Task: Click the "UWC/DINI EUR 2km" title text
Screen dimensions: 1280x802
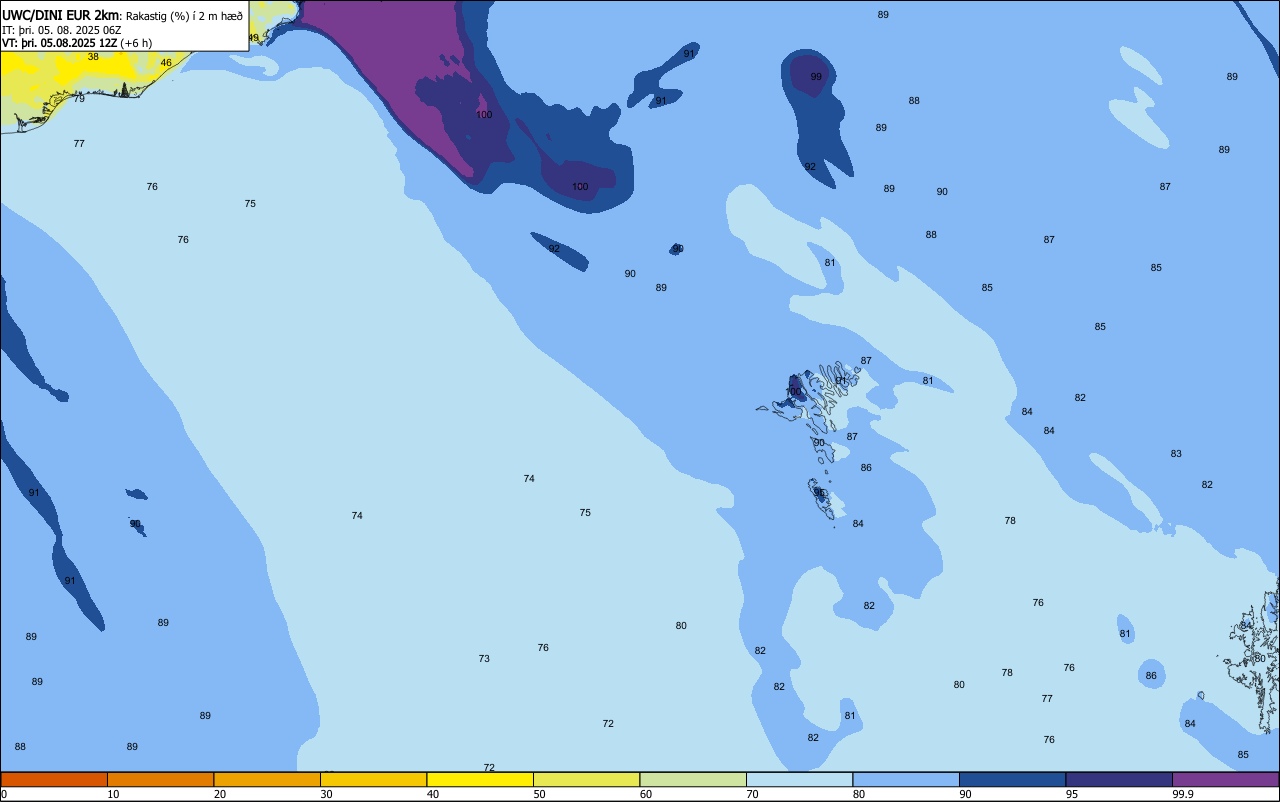Action: click(x=60, y=15)
